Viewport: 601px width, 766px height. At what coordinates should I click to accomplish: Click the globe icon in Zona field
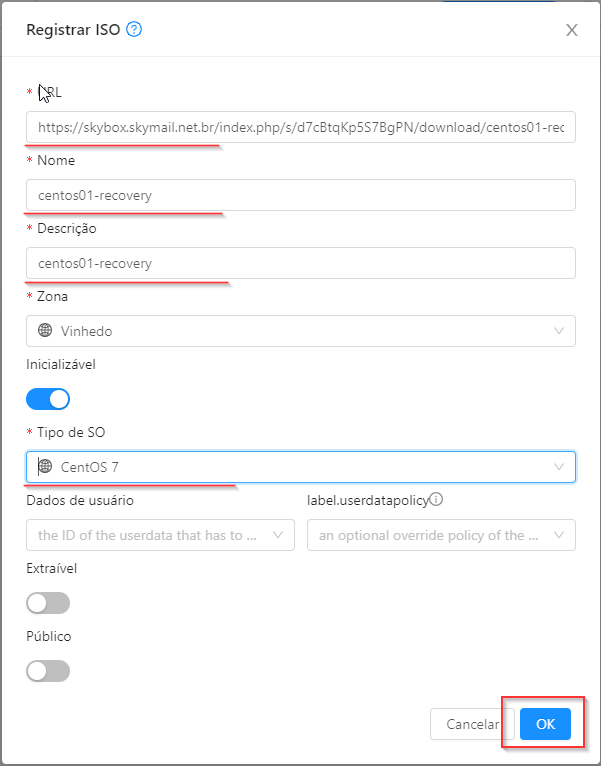tap(45, 331)
